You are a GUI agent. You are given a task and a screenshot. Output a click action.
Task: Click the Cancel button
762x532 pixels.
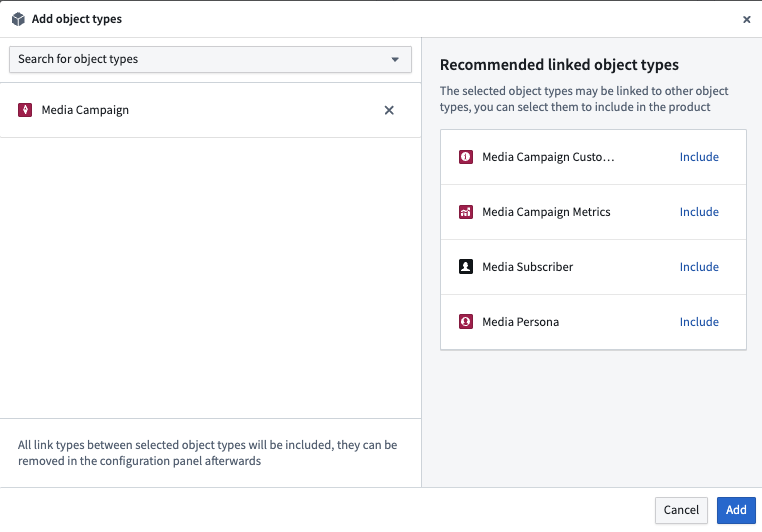681,510
